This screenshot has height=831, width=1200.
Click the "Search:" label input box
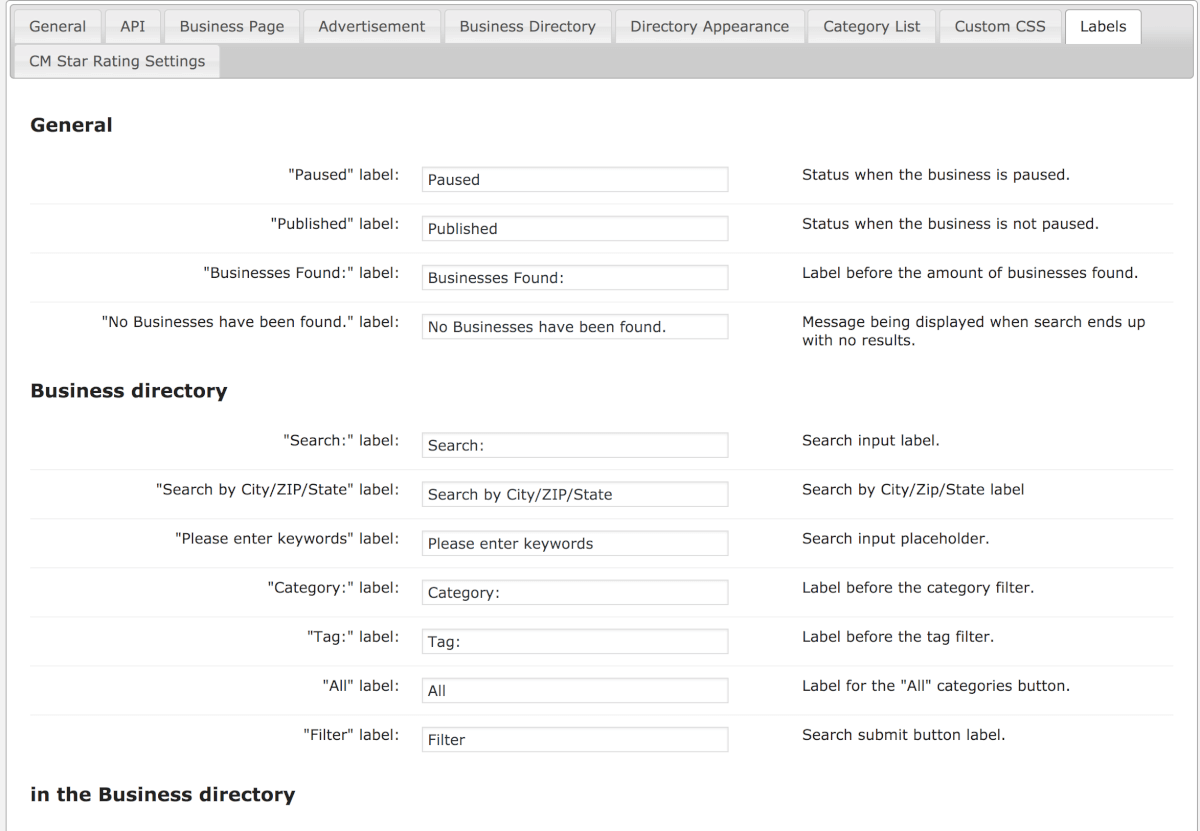click(574, 446)
